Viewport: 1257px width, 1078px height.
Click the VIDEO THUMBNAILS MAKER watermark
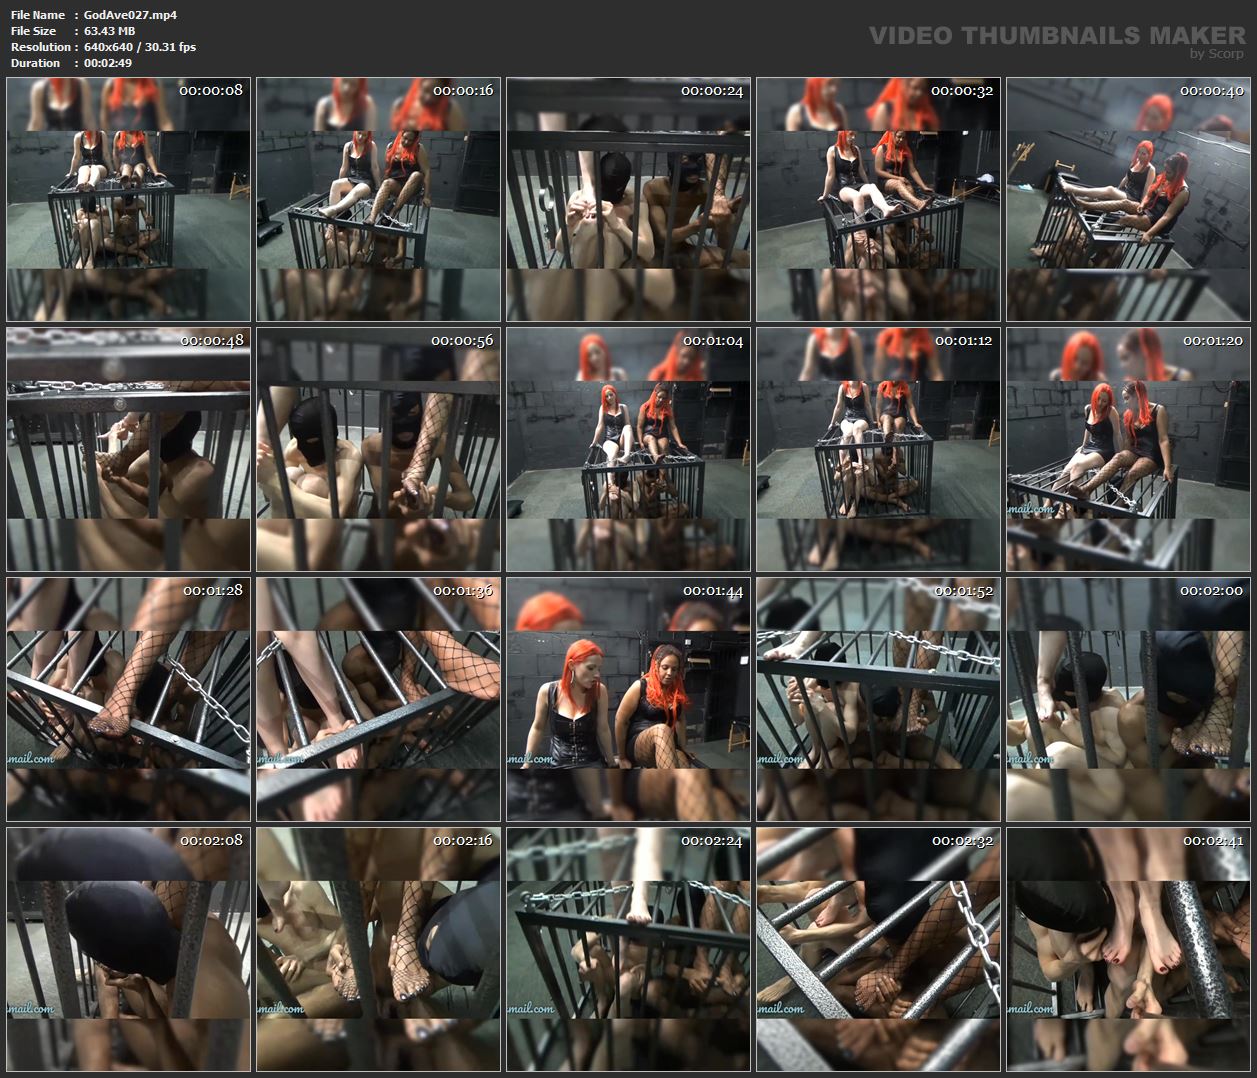[x=1053, y=36]
